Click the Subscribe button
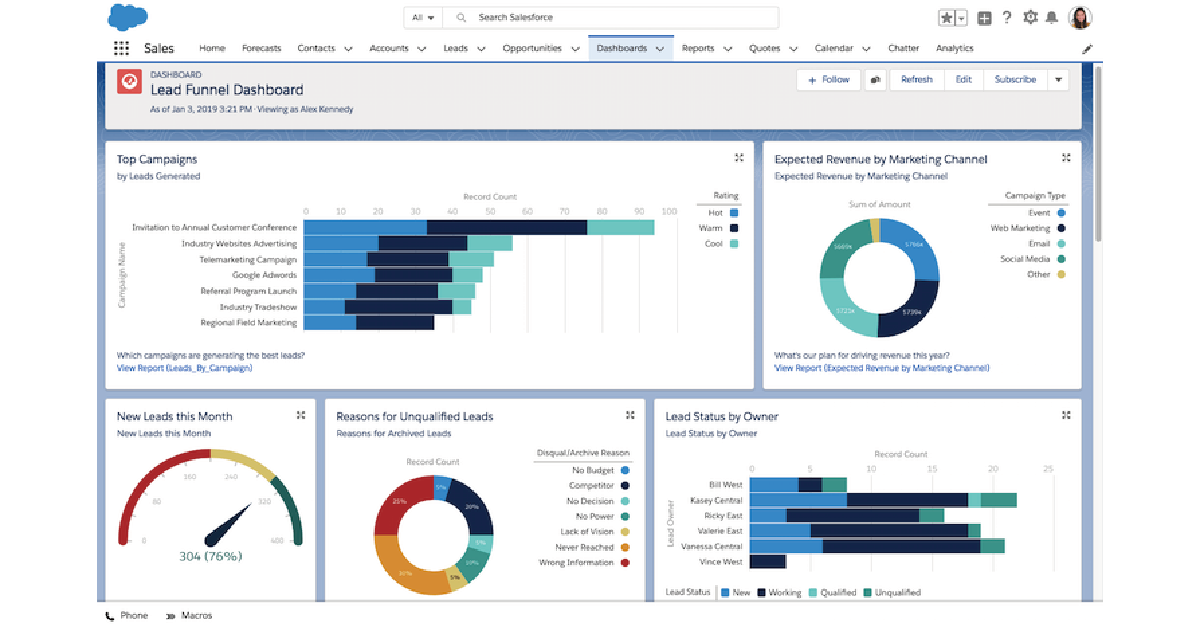1200x630 pixels. coord(1015,80)
